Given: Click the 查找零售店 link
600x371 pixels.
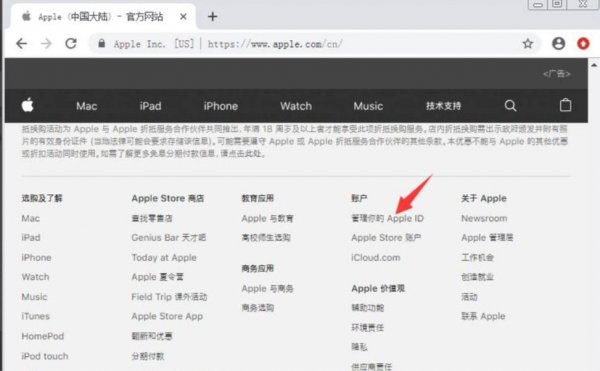Looking at the screenshot, I should point(152,218).
